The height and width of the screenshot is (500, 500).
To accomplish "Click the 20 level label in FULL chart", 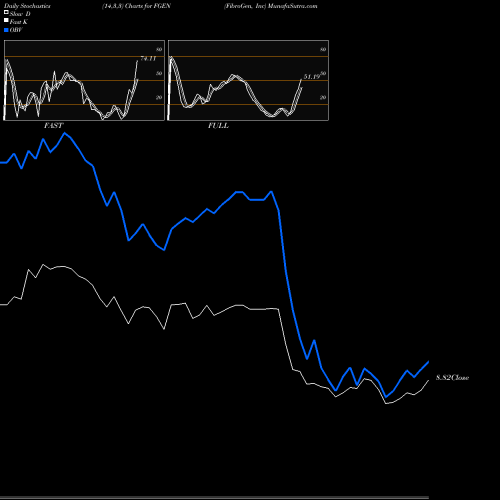I will coord(323,97).
